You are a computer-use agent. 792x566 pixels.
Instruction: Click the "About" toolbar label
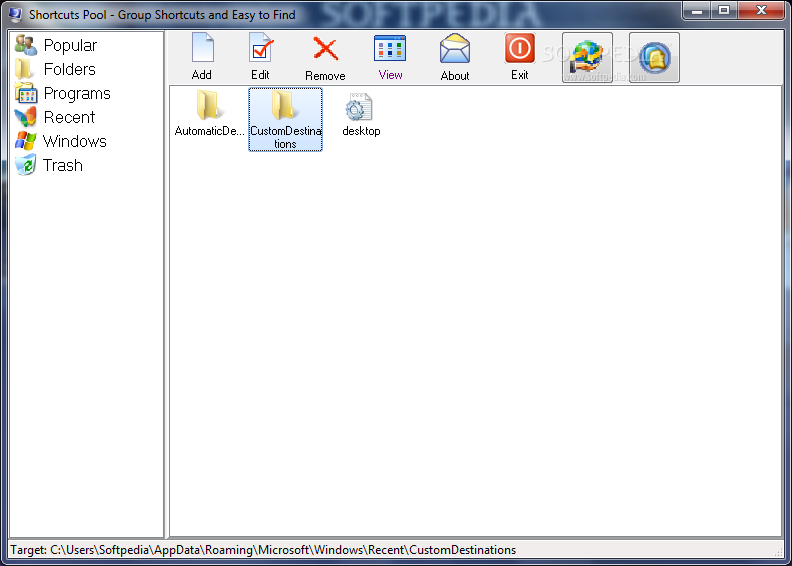pyautogui.click(x=455, y=76)
